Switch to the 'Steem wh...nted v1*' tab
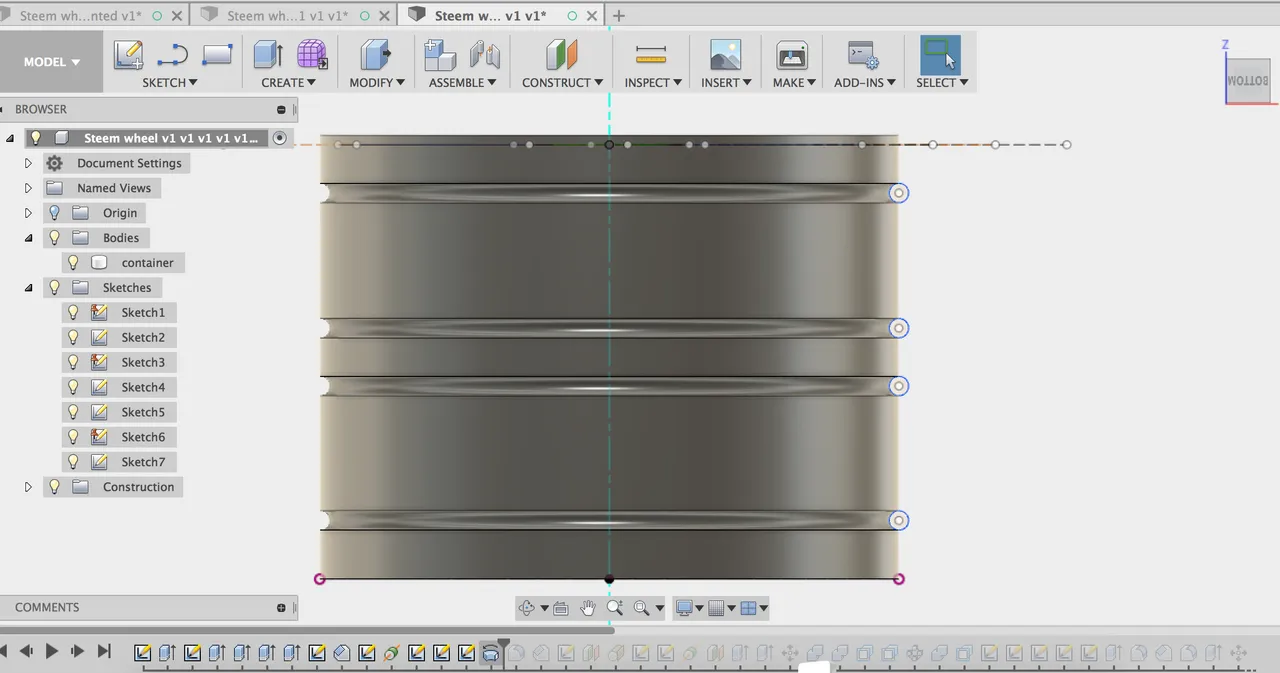 [81, 16]
